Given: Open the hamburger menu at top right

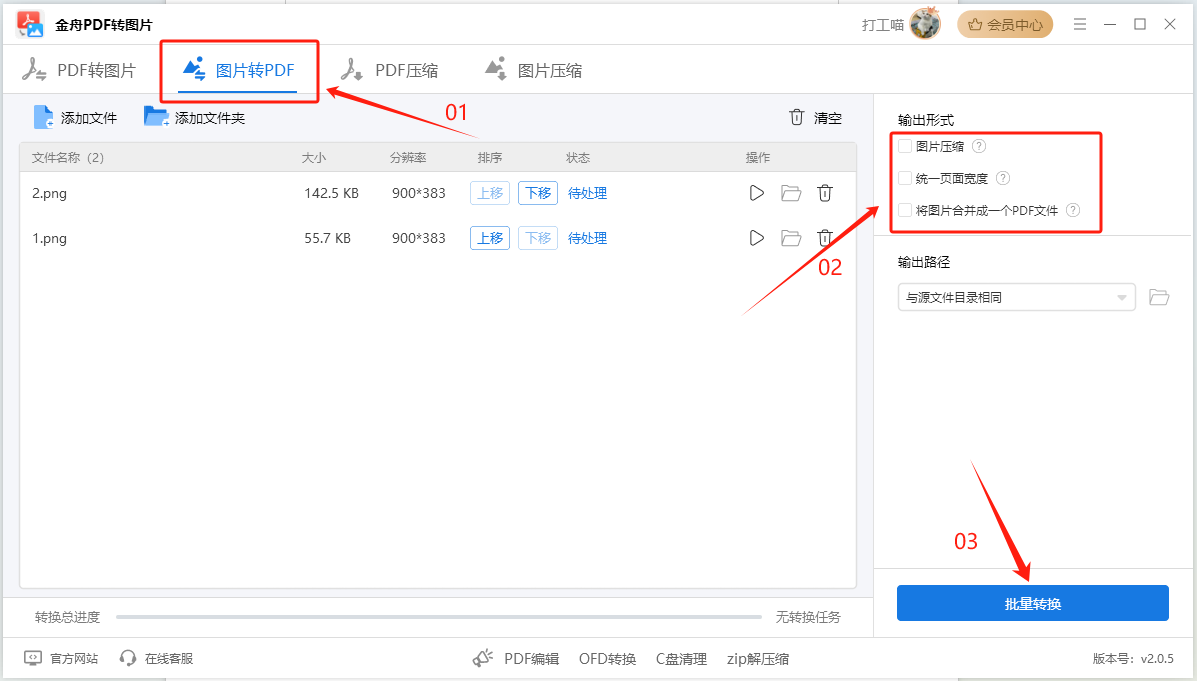Looking at the screenshot, I should pos(1079,24).
